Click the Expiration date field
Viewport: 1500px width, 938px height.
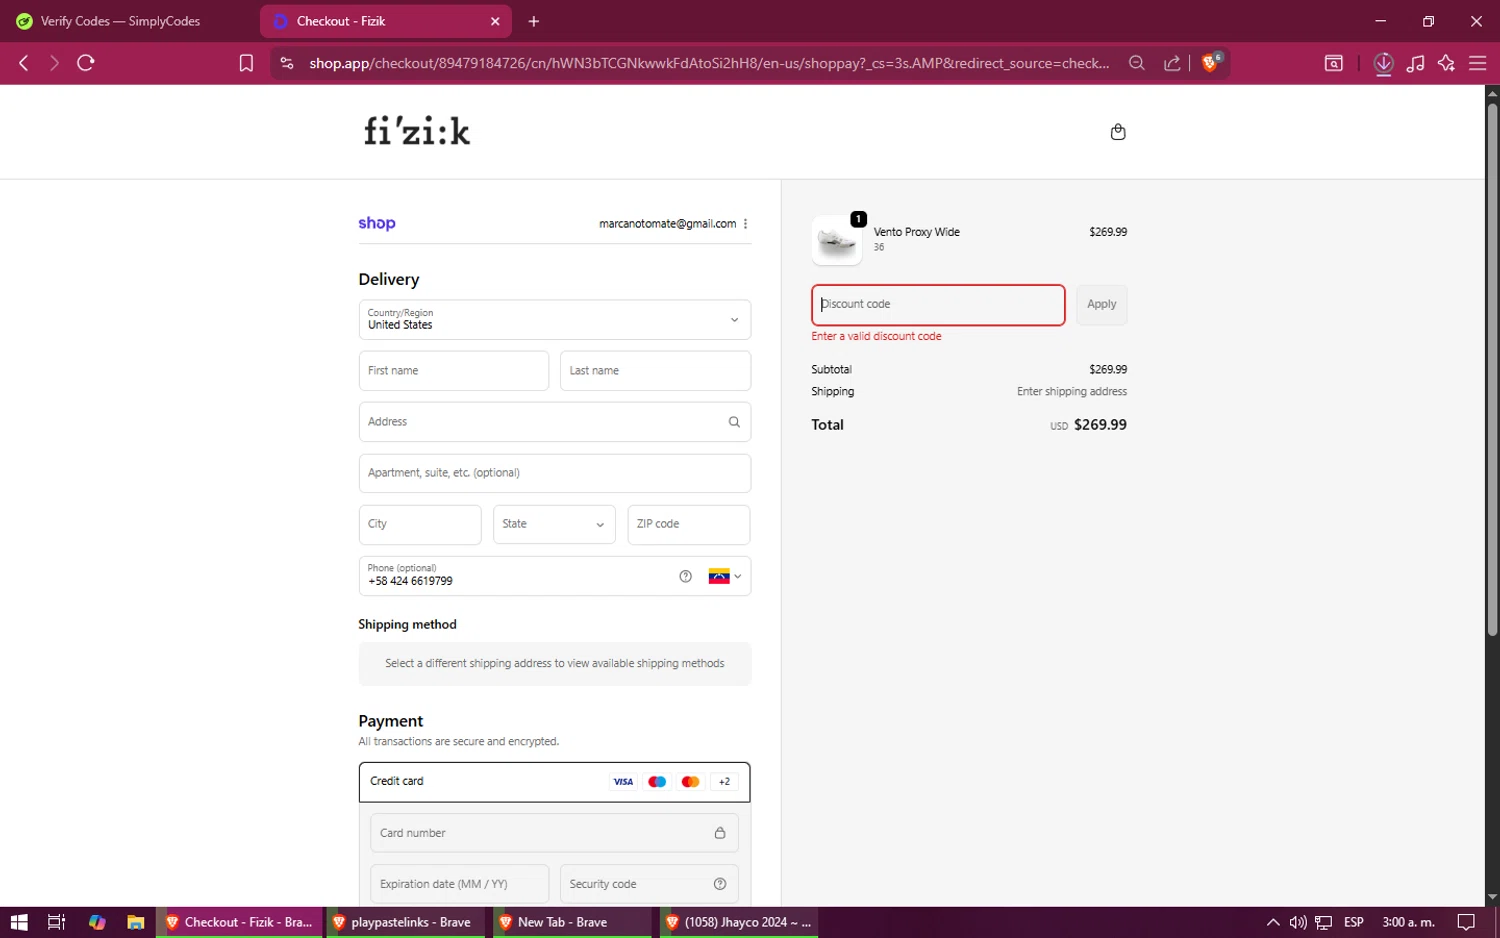click(x=459, y=884)
